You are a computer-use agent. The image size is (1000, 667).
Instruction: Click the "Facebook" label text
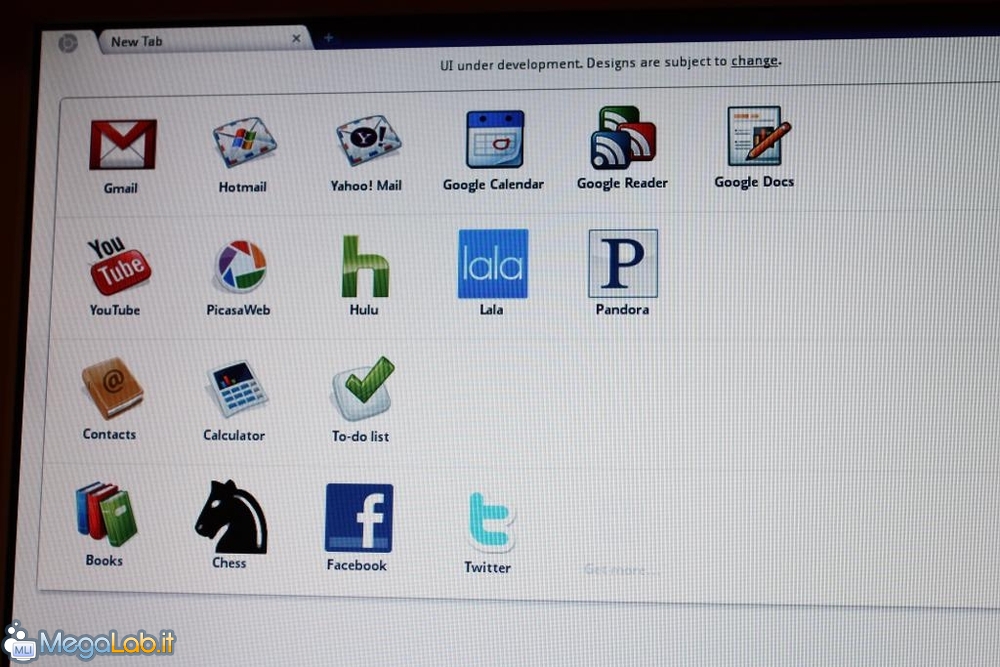point(357,565)
